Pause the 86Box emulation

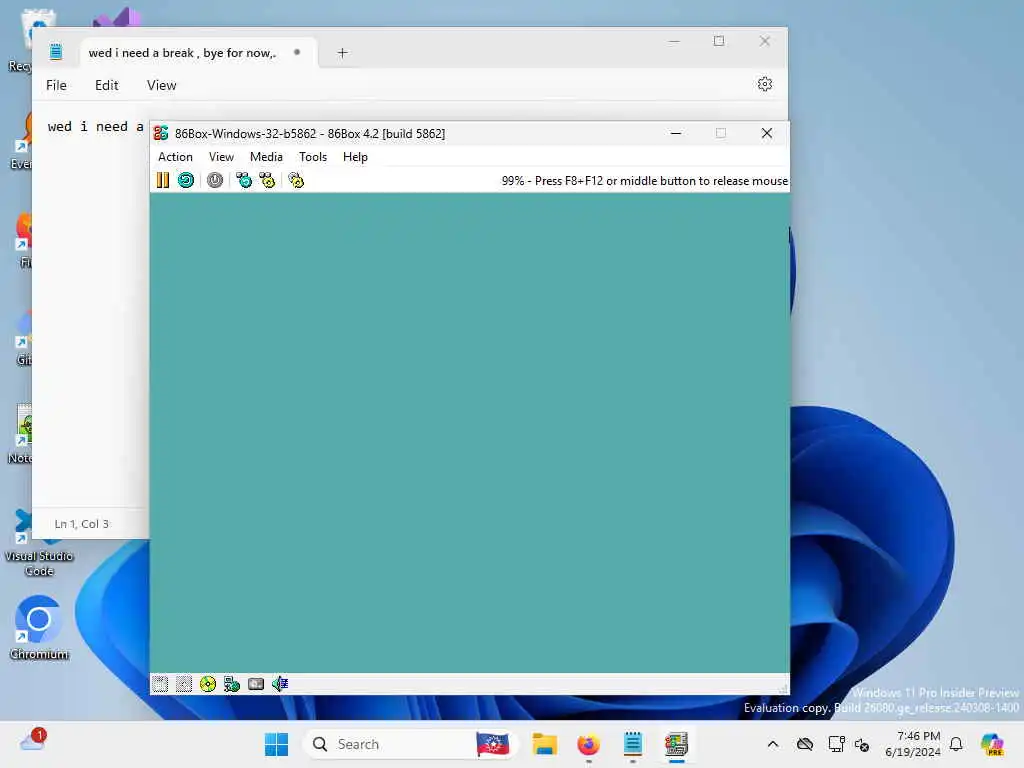[x=163, y=180]
